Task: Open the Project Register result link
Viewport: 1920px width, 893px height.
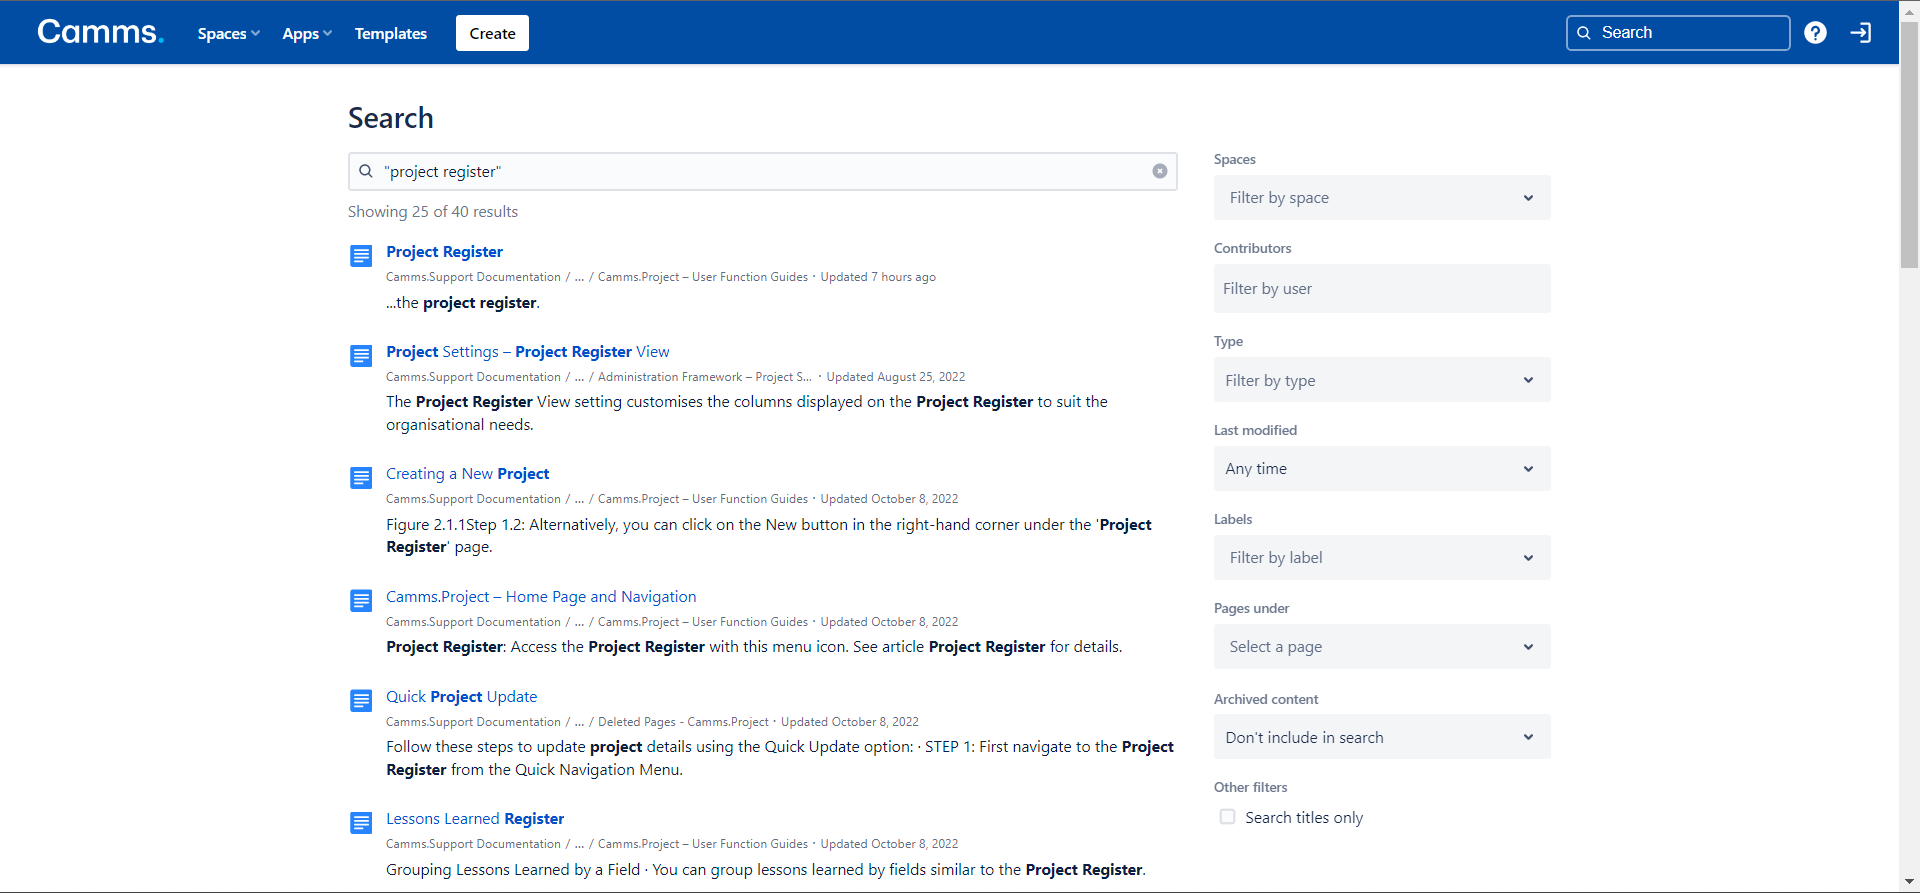Action: [444, 252]
